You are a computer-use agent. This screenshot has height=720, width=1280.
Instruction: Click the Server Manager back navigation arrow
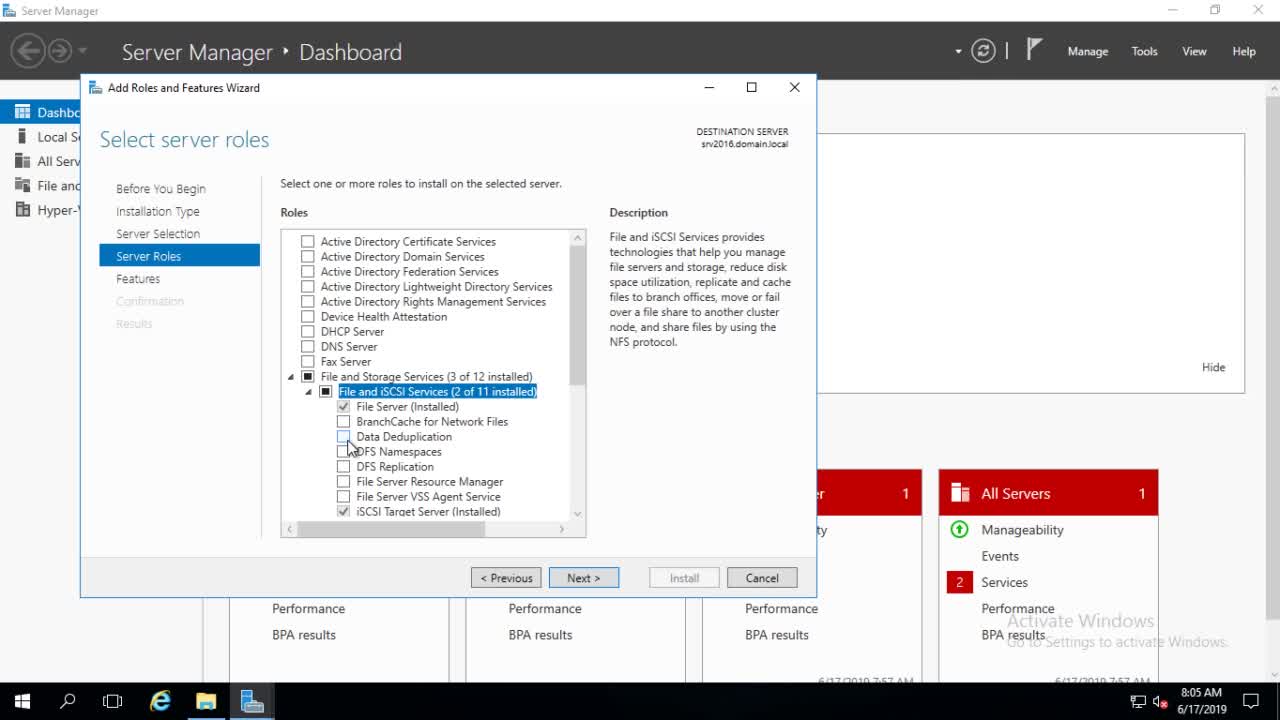point(28,50)
